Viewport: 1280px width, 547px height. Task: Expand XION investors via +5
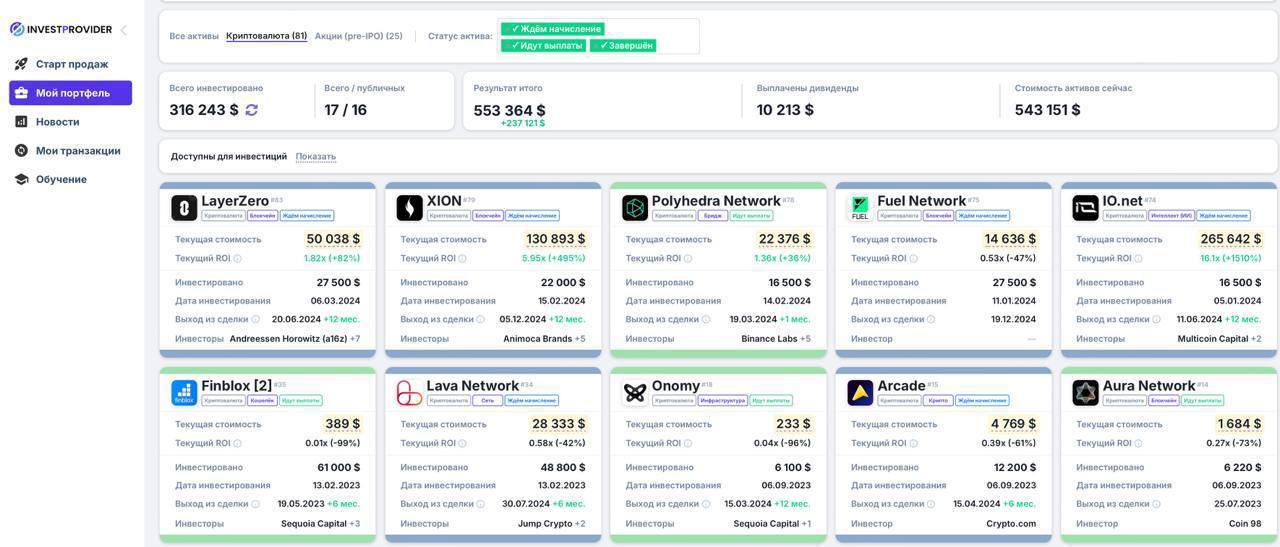coord(580,339)
